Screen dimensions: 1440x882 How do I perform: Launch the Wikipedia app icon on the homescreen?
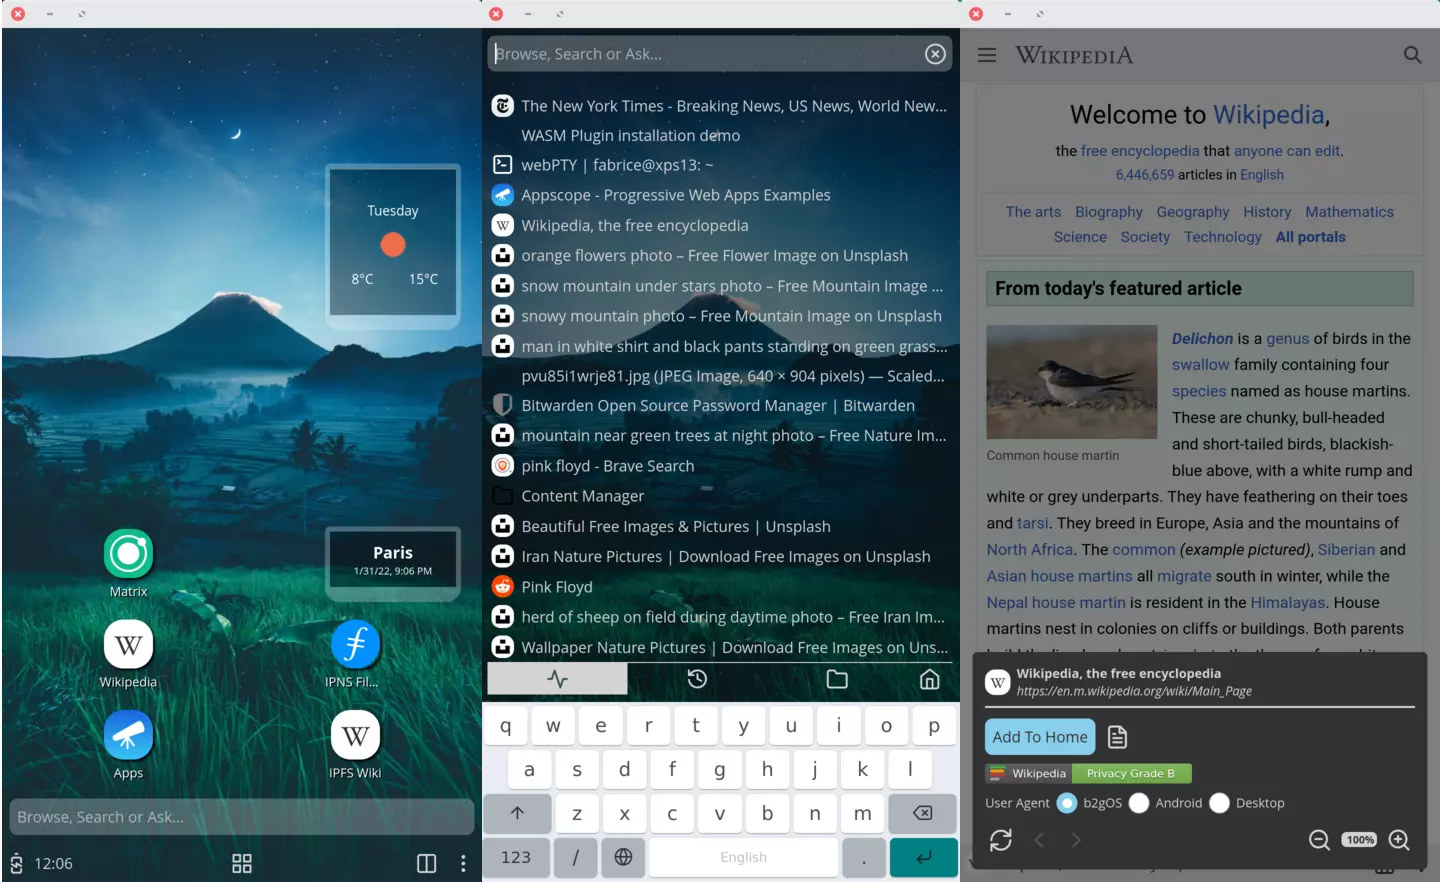[128, 645]
